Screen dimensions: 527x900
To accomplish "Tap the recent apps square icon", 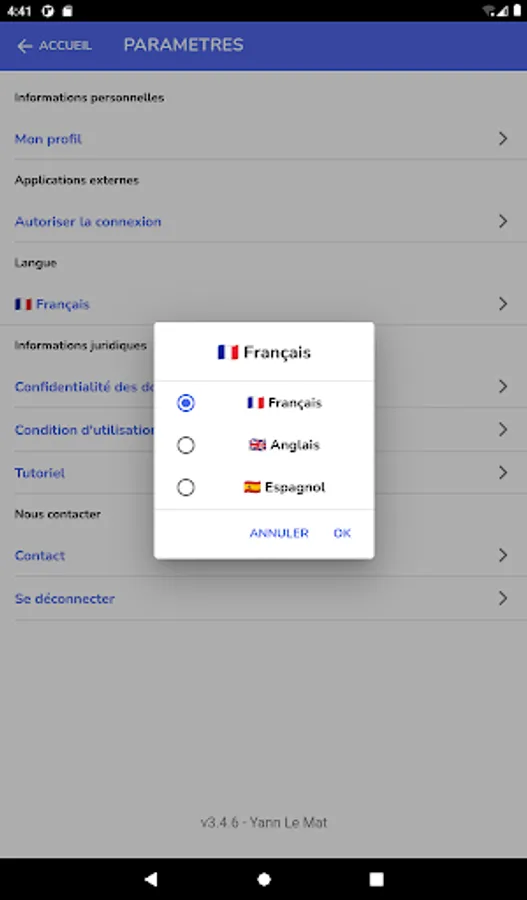I will click(x=376, y=879).
